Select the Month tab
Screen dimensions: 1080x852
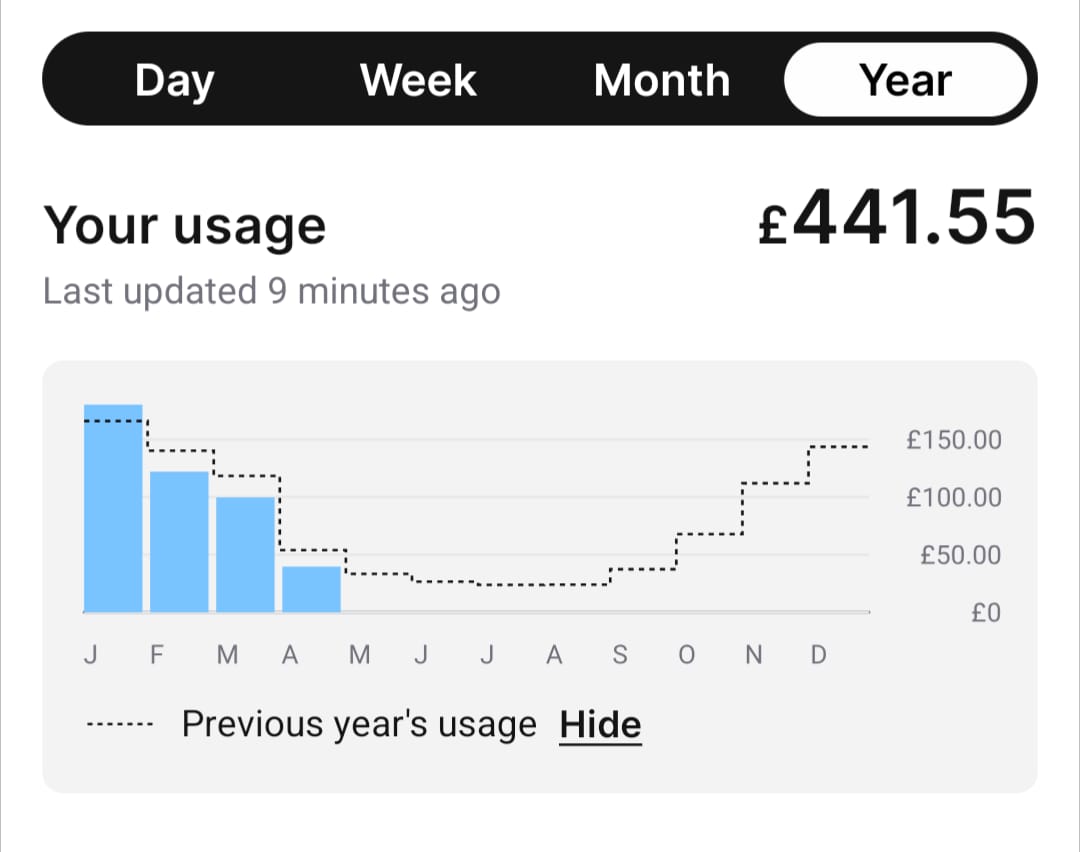point(661,80)
